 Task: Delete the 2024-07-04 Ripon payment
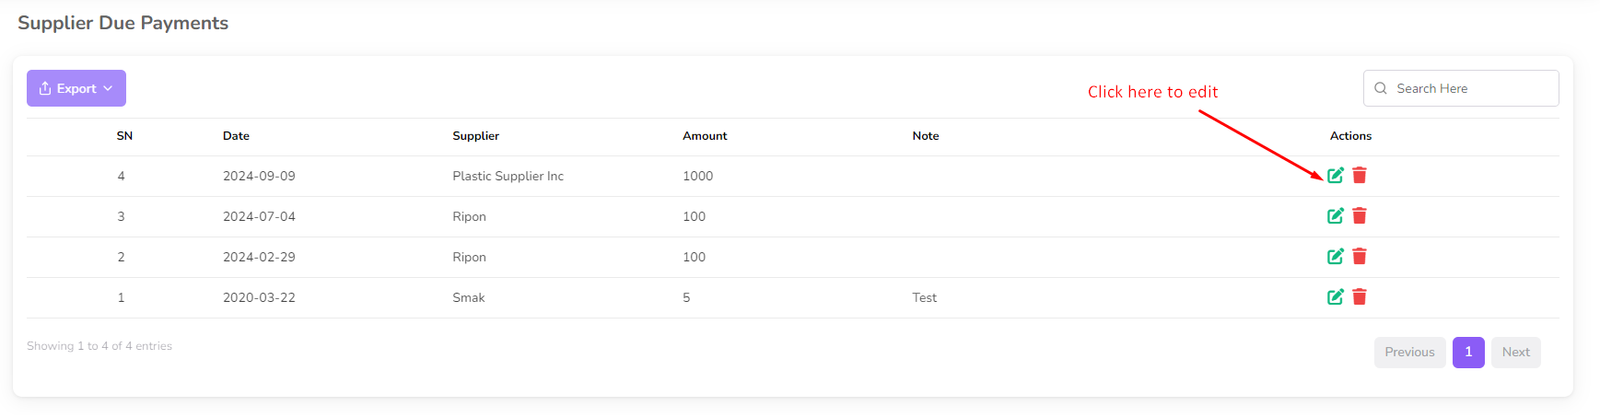[1359, 216]
